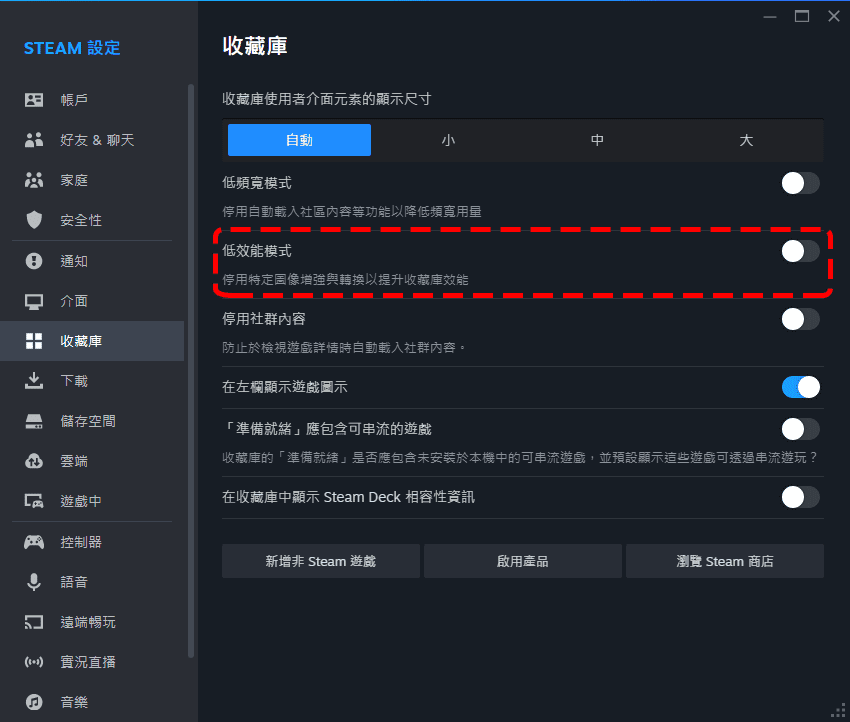This screenshot has width=850, height=722.
Task: Click the 語音 microphone icon
Action: click(35, 581)
